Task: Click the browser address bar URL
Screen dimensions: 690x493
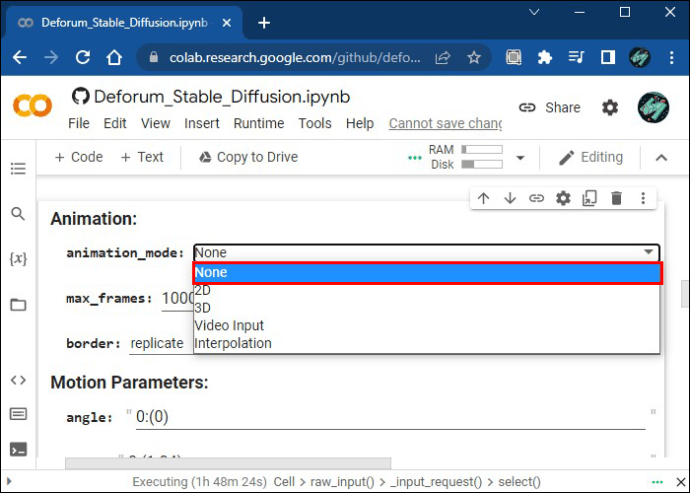Action: [294, 57]
